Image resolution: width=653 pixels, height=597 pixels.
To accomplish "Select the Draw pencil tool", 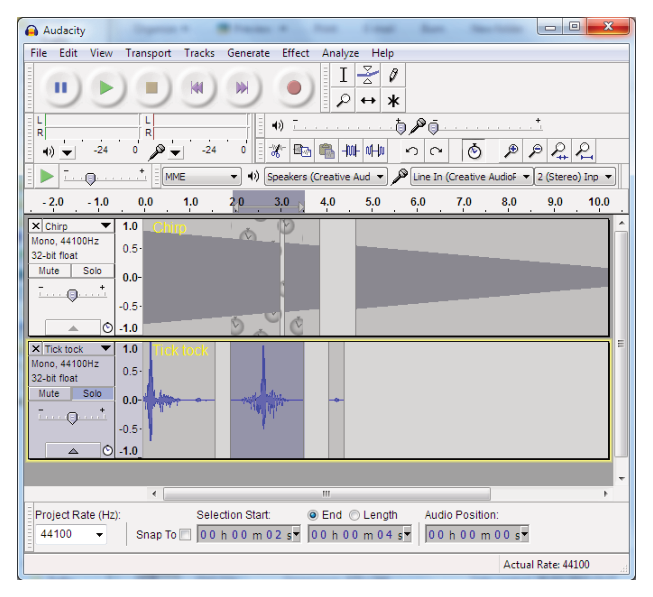I will (x=393, y=75).
